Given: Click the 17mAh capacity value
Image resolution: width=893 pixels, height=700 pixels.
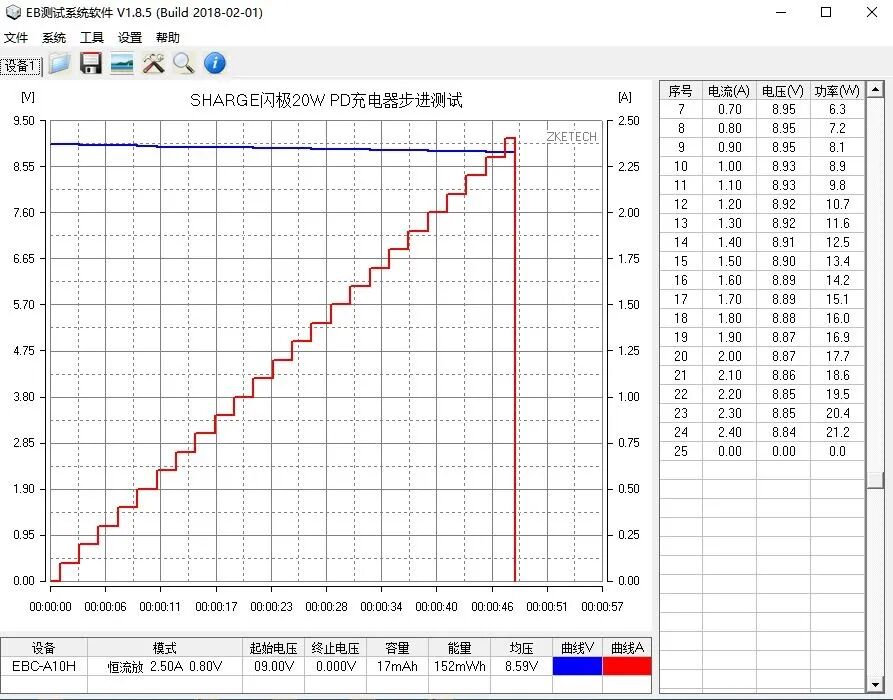Looking at the screenshot, I should (398, 666).
